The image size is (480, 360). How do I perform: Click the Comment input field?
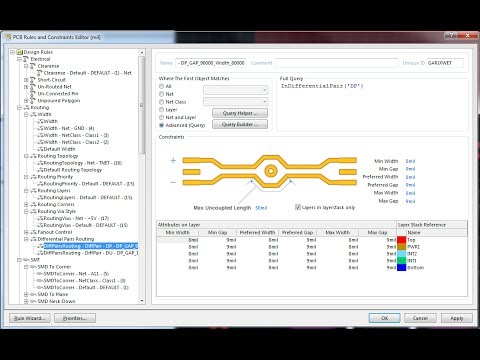336,63
